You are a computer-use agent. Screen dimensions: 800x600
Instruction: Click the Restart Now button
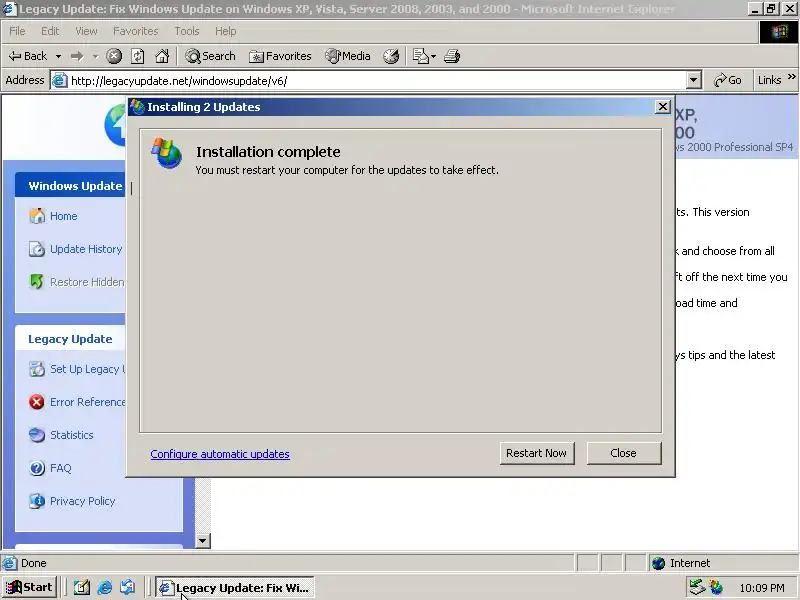pos(537,453)
